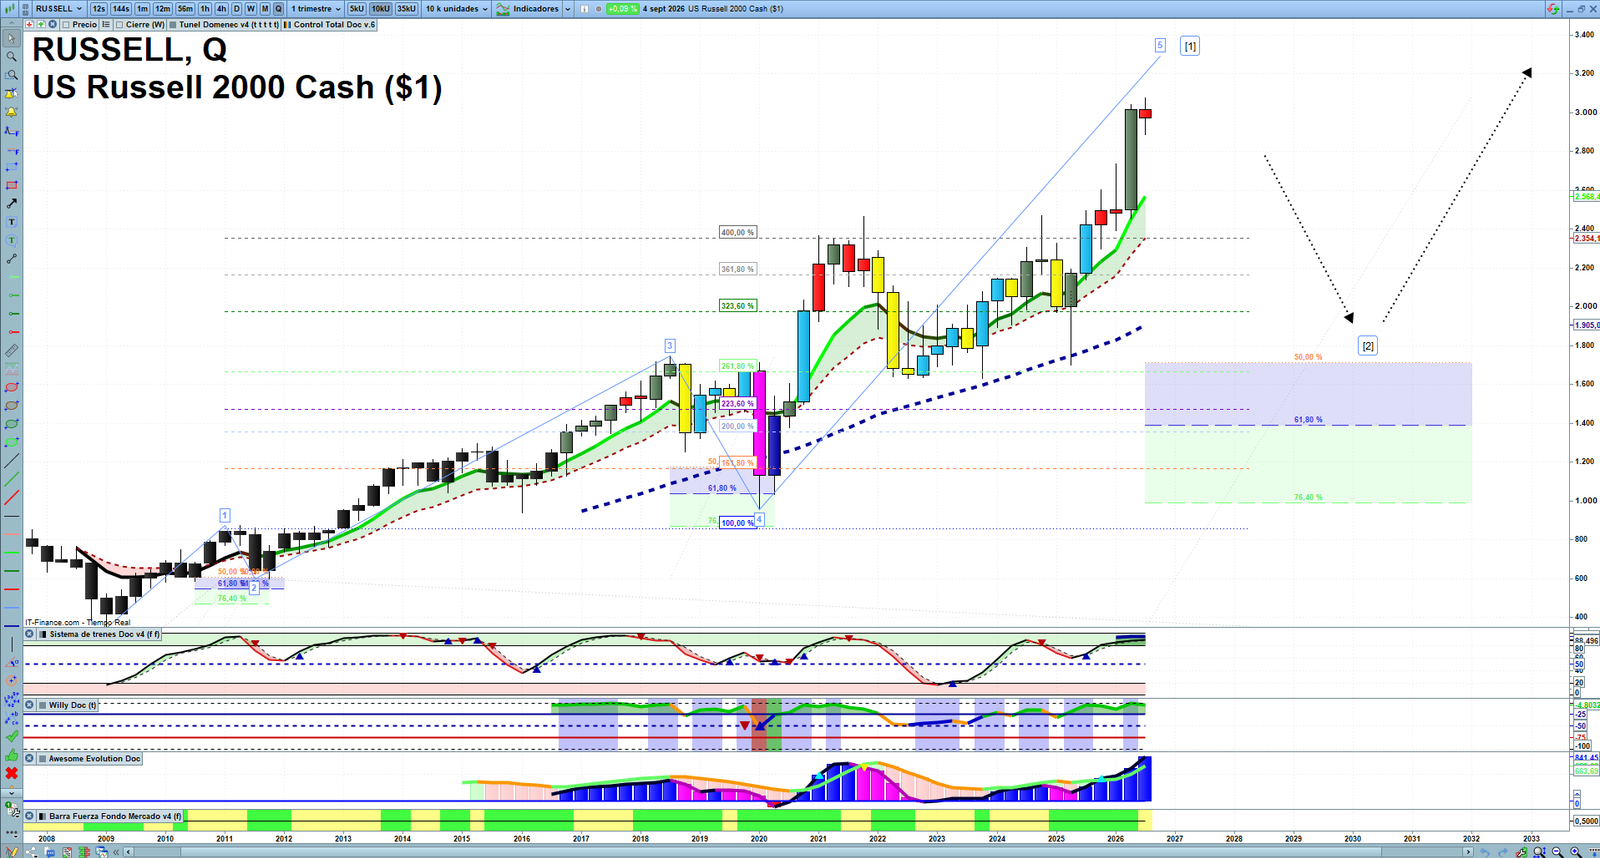The image size is (1600, 858).
Task: Click the scrollbar left arrow at bottom
Action: point(129,852)
